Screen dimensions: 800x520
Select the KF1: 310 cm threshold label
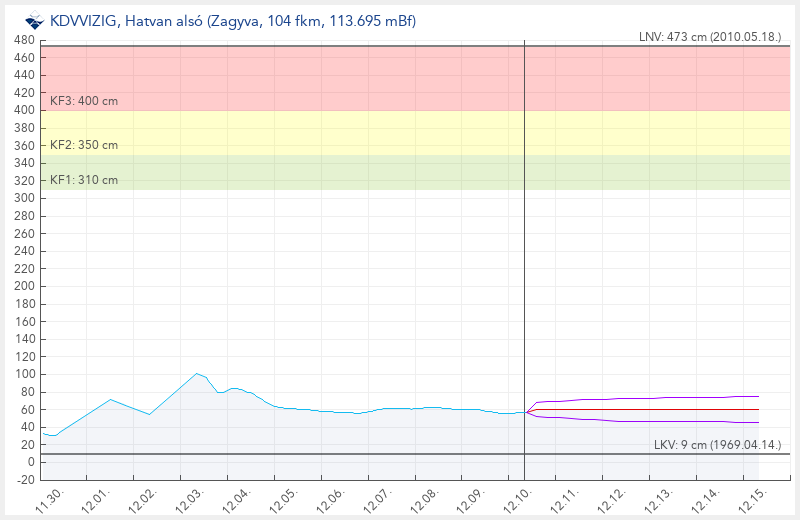pyautogui.click(x=84, y=180)
